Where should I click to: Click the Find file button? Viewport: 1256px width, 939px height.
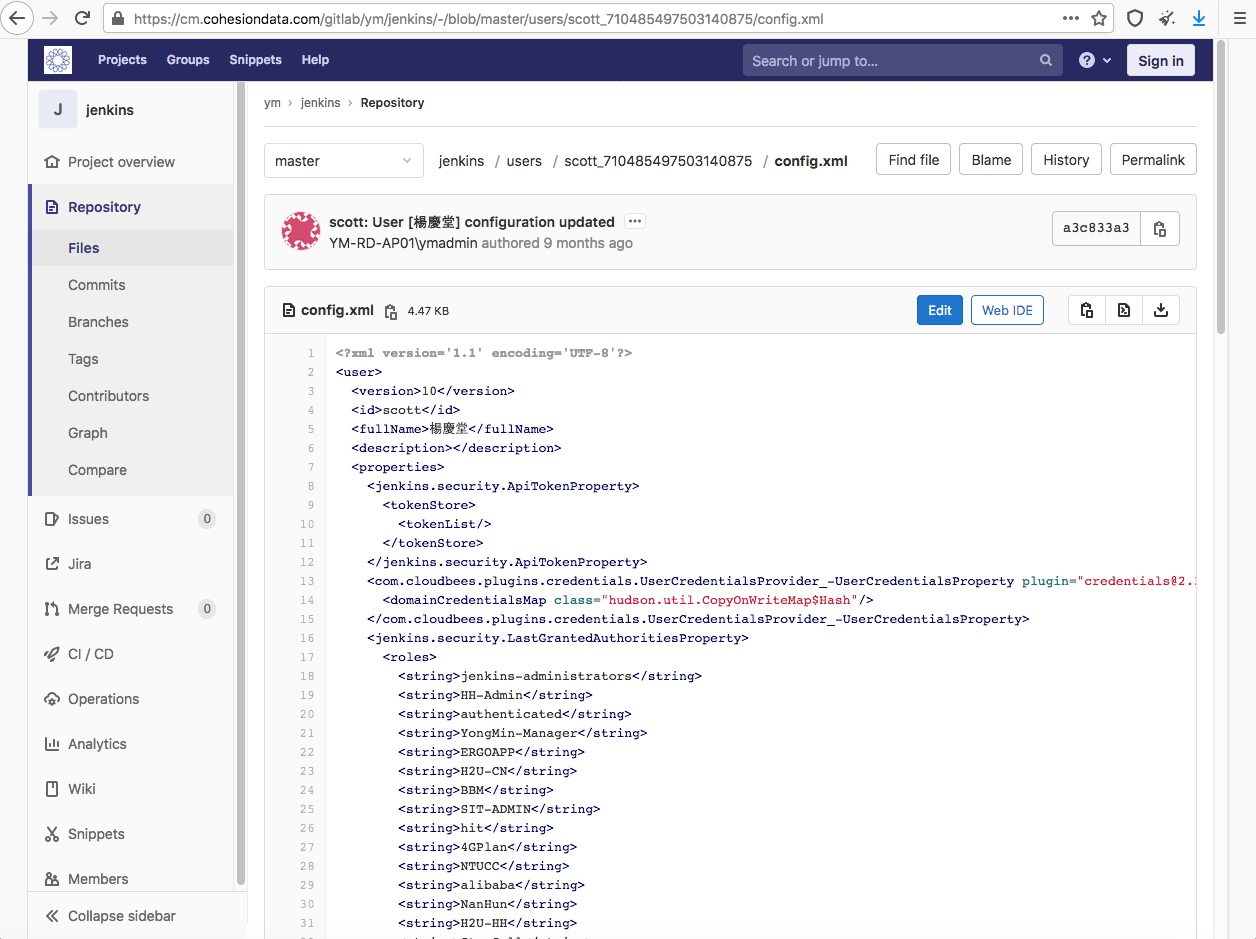913,160
